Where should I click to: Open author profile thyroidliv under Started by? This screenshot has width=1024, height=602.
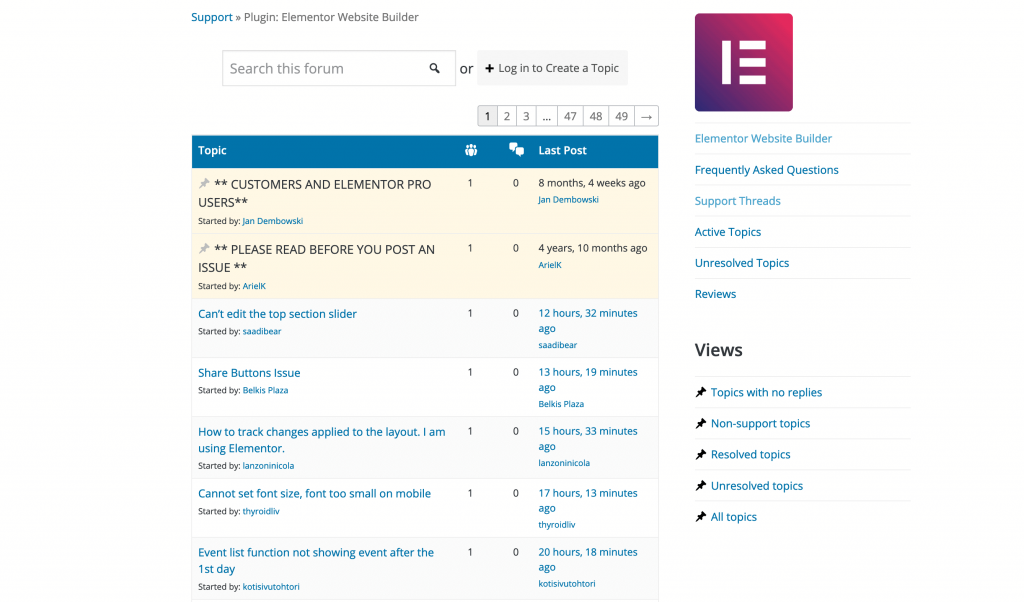[261, 511]
